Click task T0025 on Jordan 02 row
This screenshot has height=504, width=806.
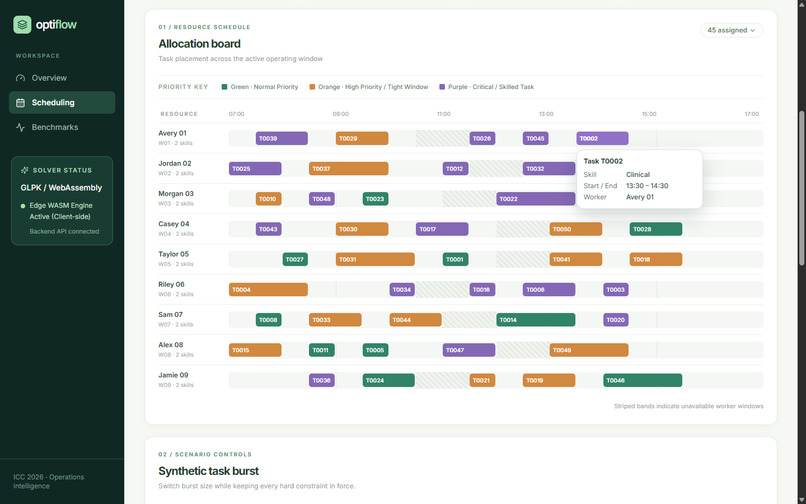(x=255, y=169)
